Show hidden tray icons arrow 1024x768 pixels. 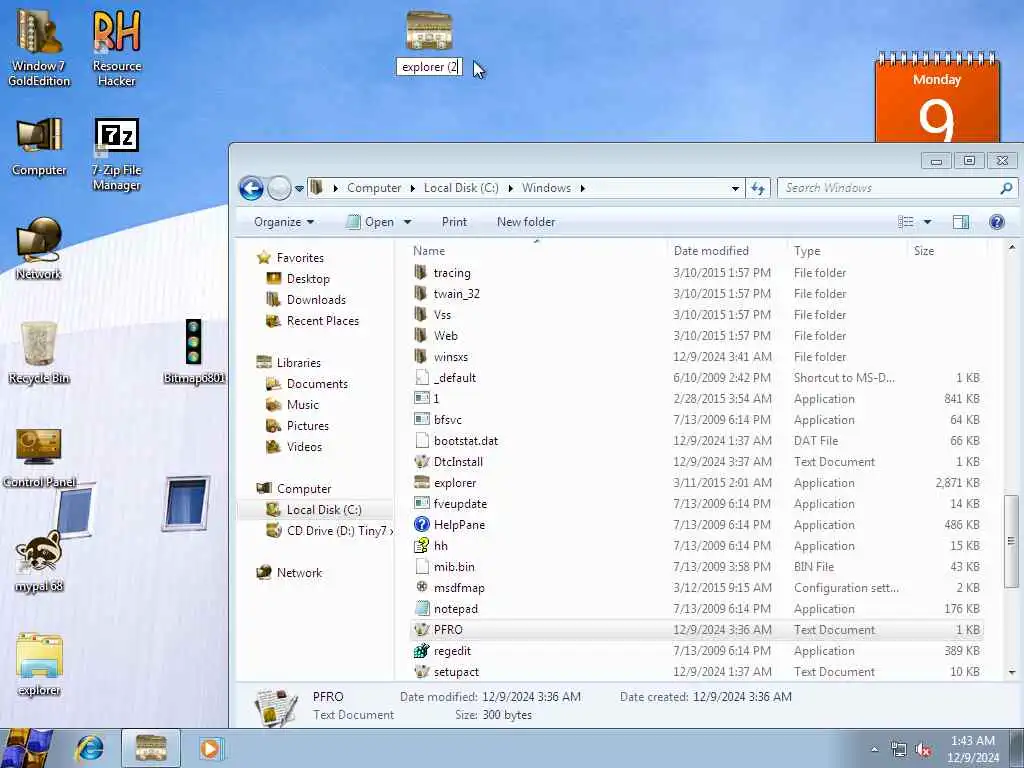(874, 749)
